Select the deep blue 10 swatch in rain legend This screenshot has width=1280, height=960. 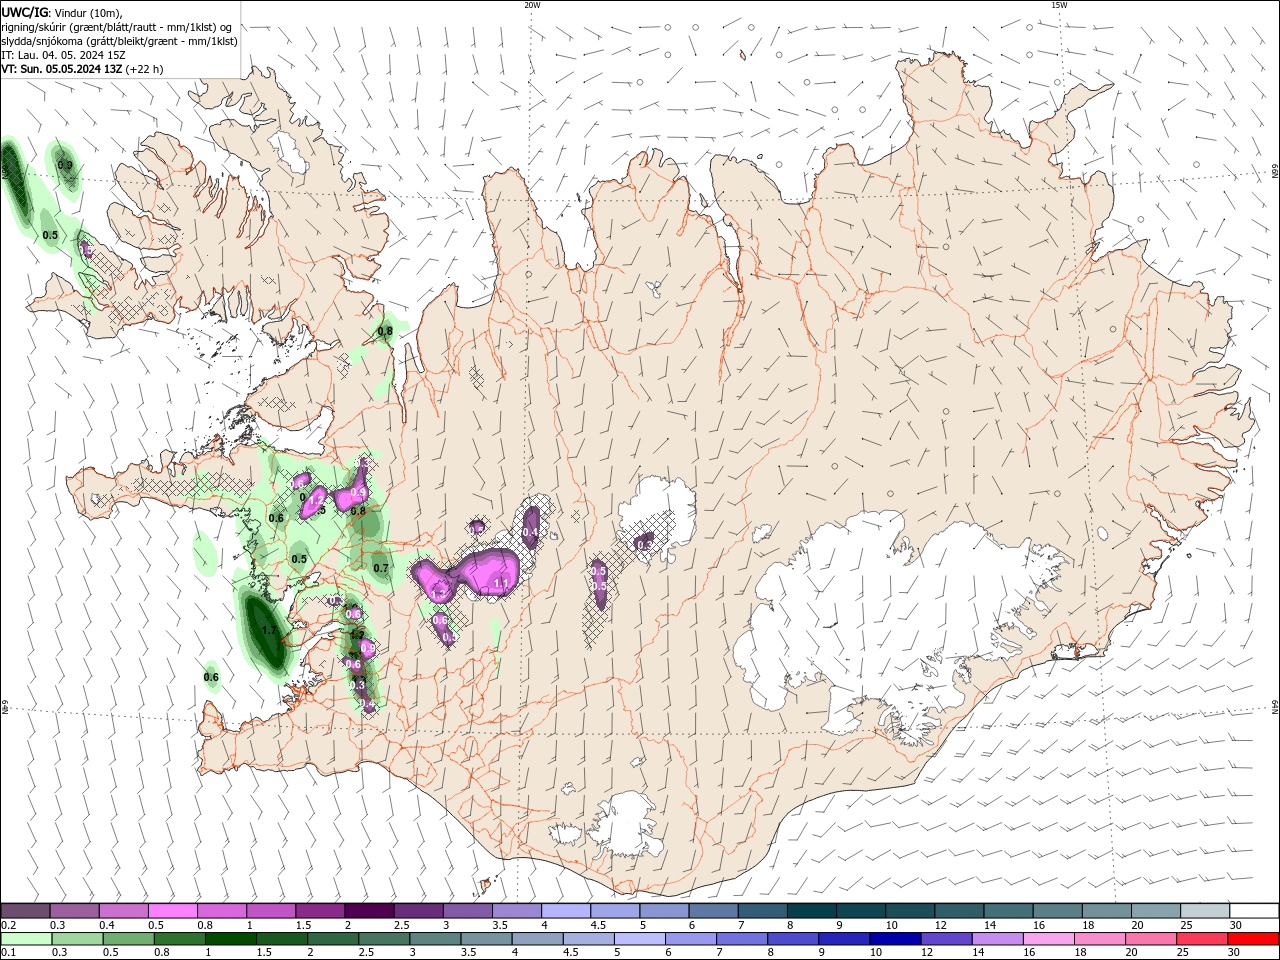[x=895, y=939]
